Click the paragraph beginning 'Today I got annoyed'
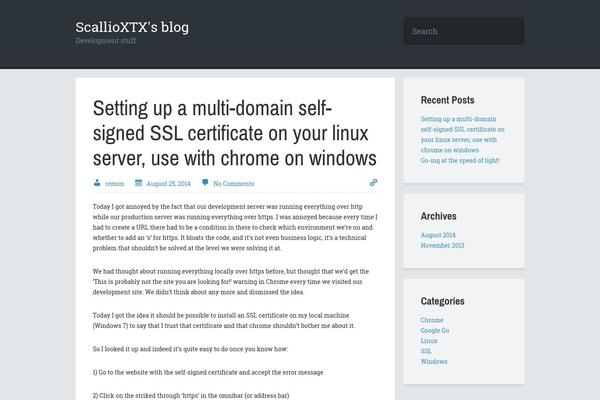600x400 pixels. point(235,227)
